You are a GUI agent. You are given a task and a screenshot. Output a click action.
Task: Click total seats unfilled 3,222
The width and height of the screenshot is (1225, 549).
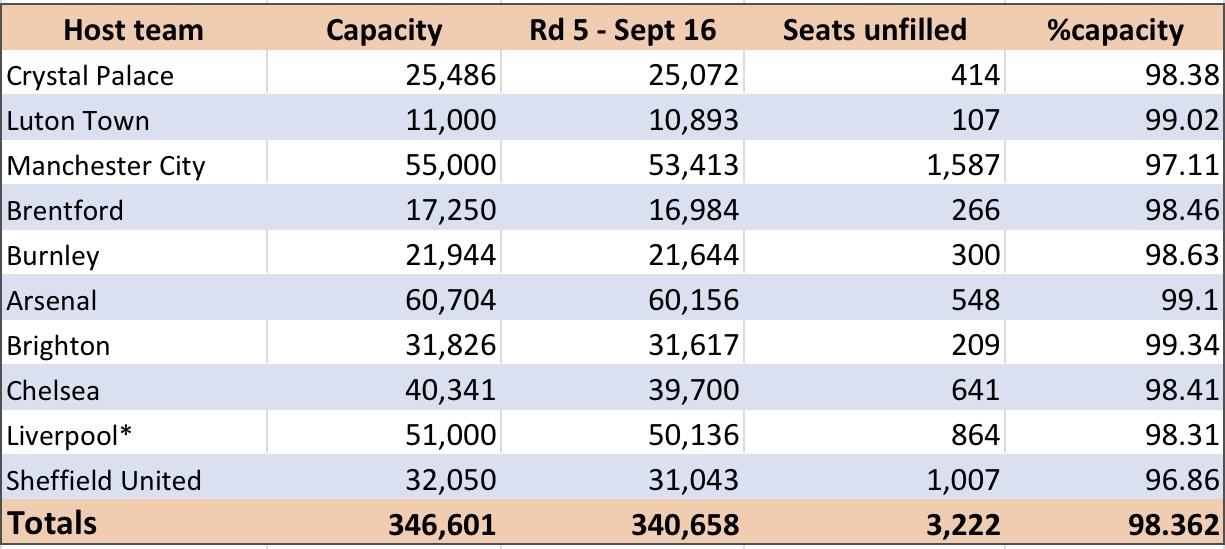[x=961, y=524]
